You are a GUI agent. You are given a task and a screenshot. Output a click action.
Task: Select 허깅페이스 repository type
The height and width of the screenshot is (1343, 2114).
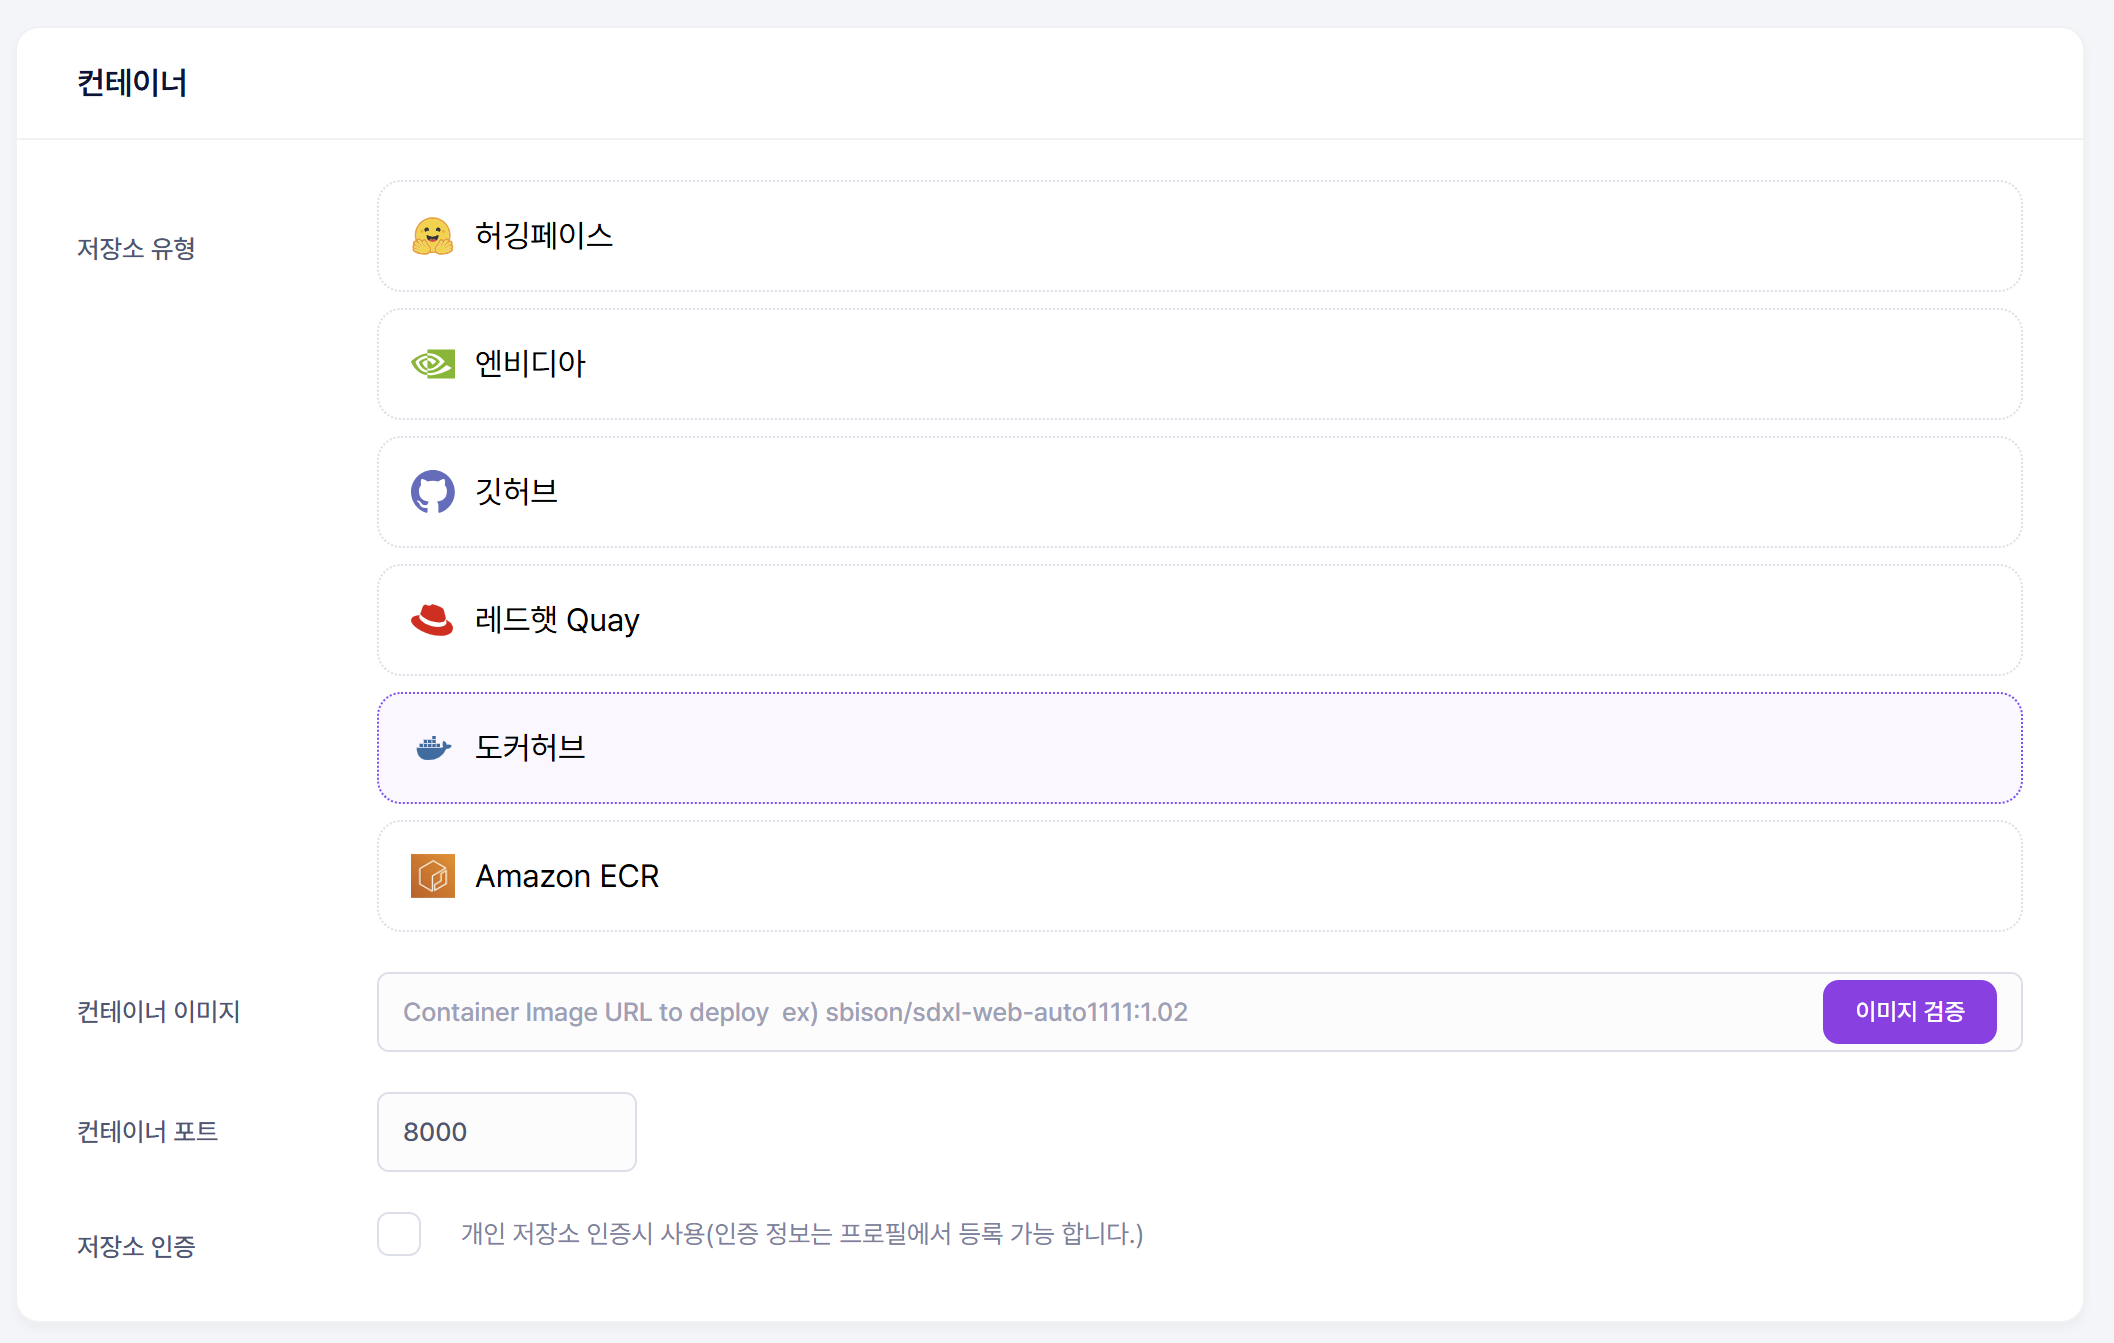pos(1199,236)
